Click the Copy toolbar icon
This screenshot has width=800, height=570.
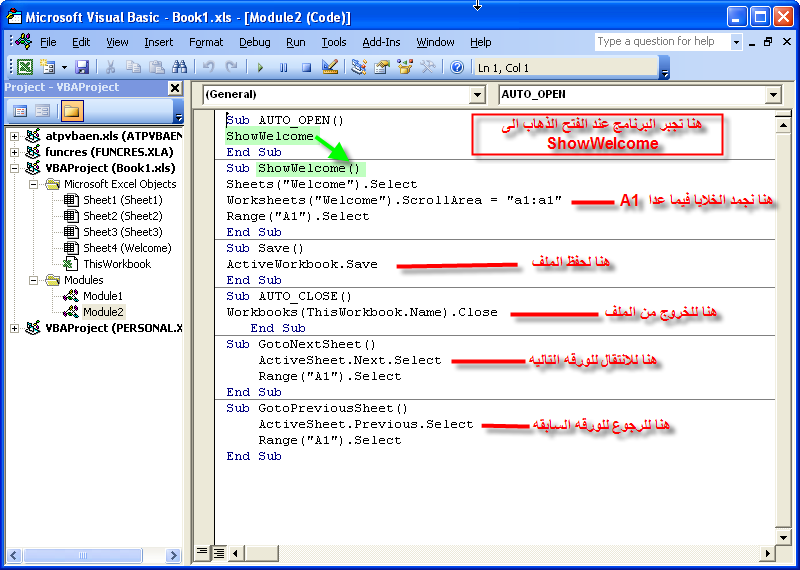pos(133,67)
